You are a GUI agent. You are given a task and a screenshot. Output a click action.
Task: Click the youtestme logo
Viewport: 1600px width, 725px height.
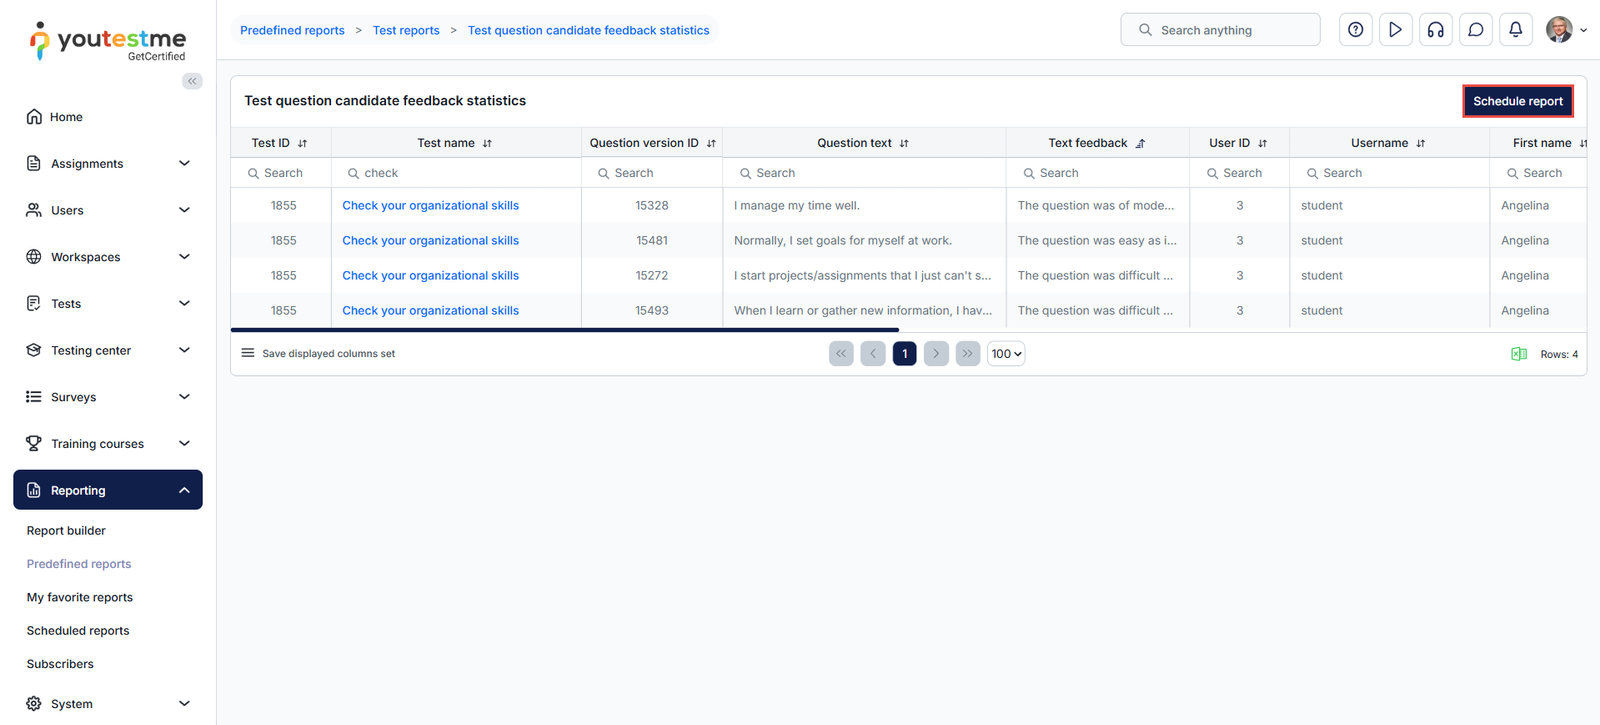point(108,41)
